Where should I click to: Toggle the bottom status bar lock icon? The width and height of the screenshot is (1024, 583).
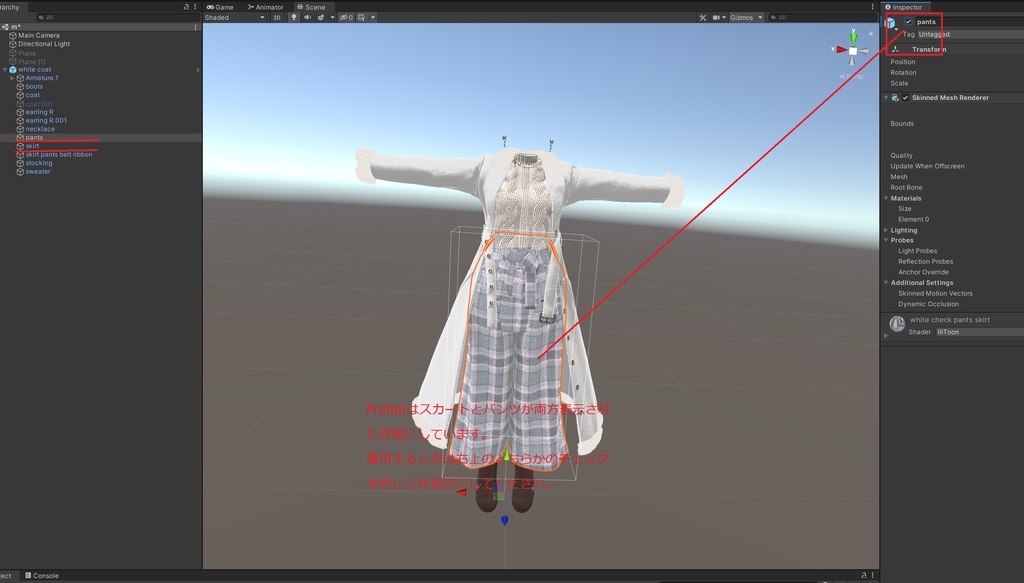click(x=863, y=575)
